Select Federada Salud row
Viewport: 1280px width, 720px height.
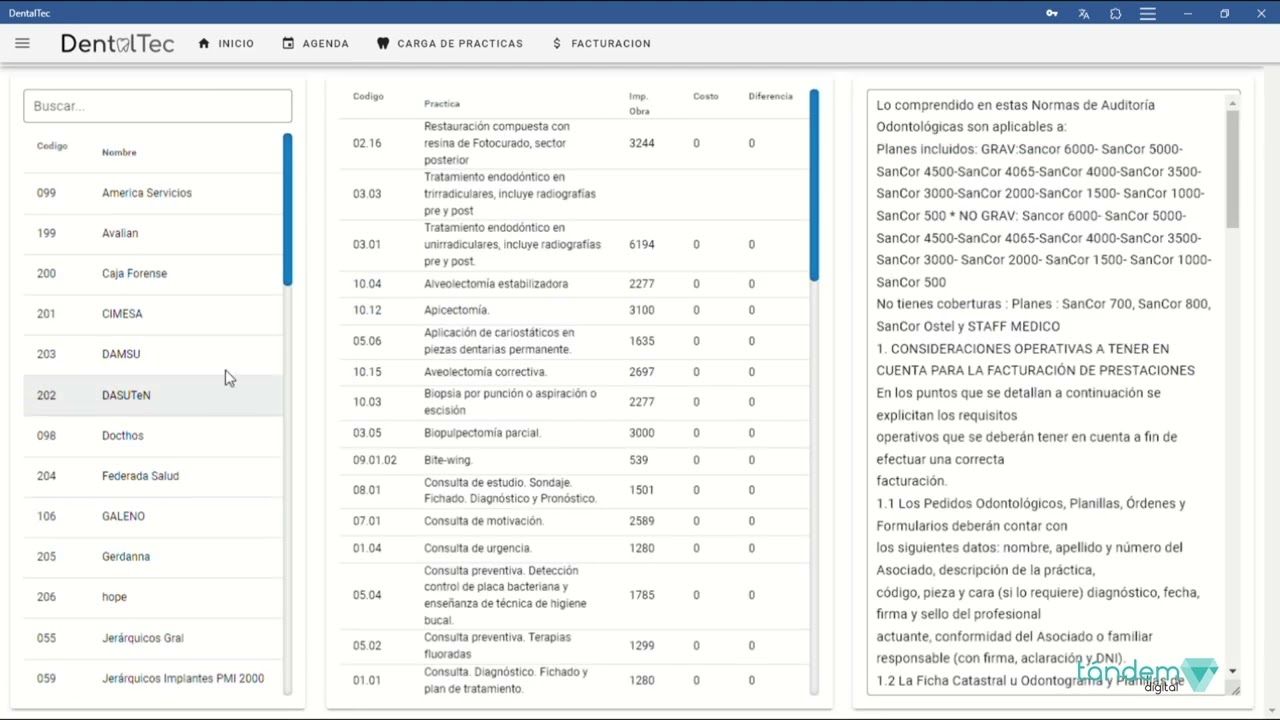(154, 476)
